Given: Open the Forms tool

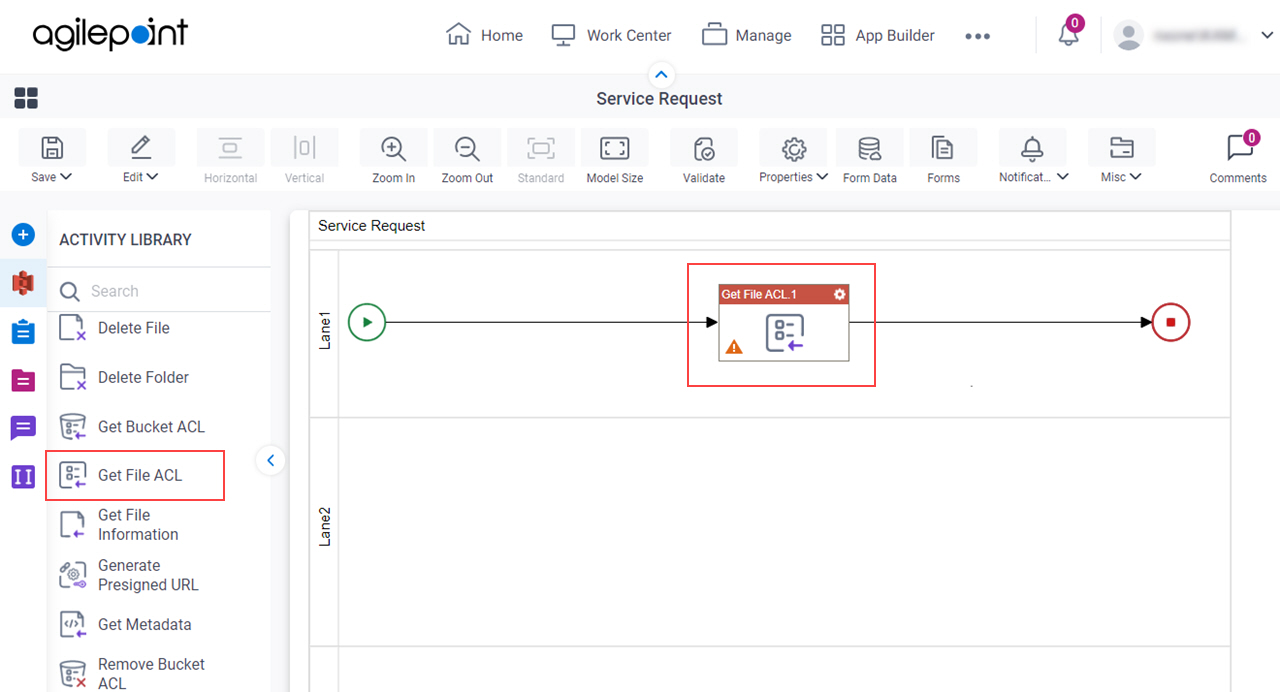Looking at the screenshot, I should 943,156.
